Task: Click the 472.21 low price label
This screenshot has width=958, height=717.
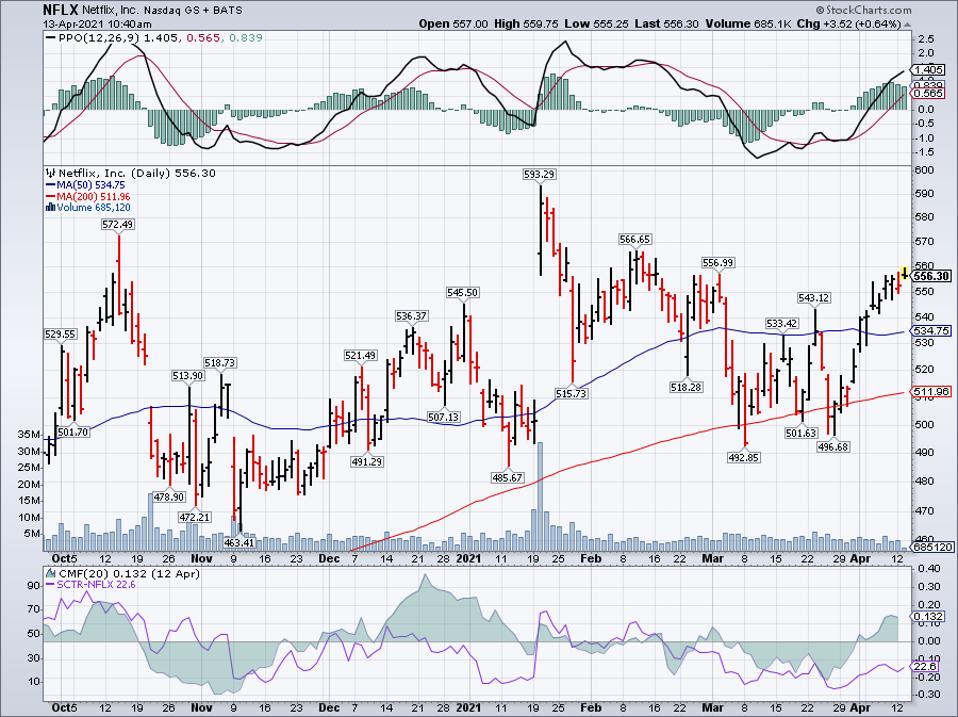Action: [x=195, y=517]
